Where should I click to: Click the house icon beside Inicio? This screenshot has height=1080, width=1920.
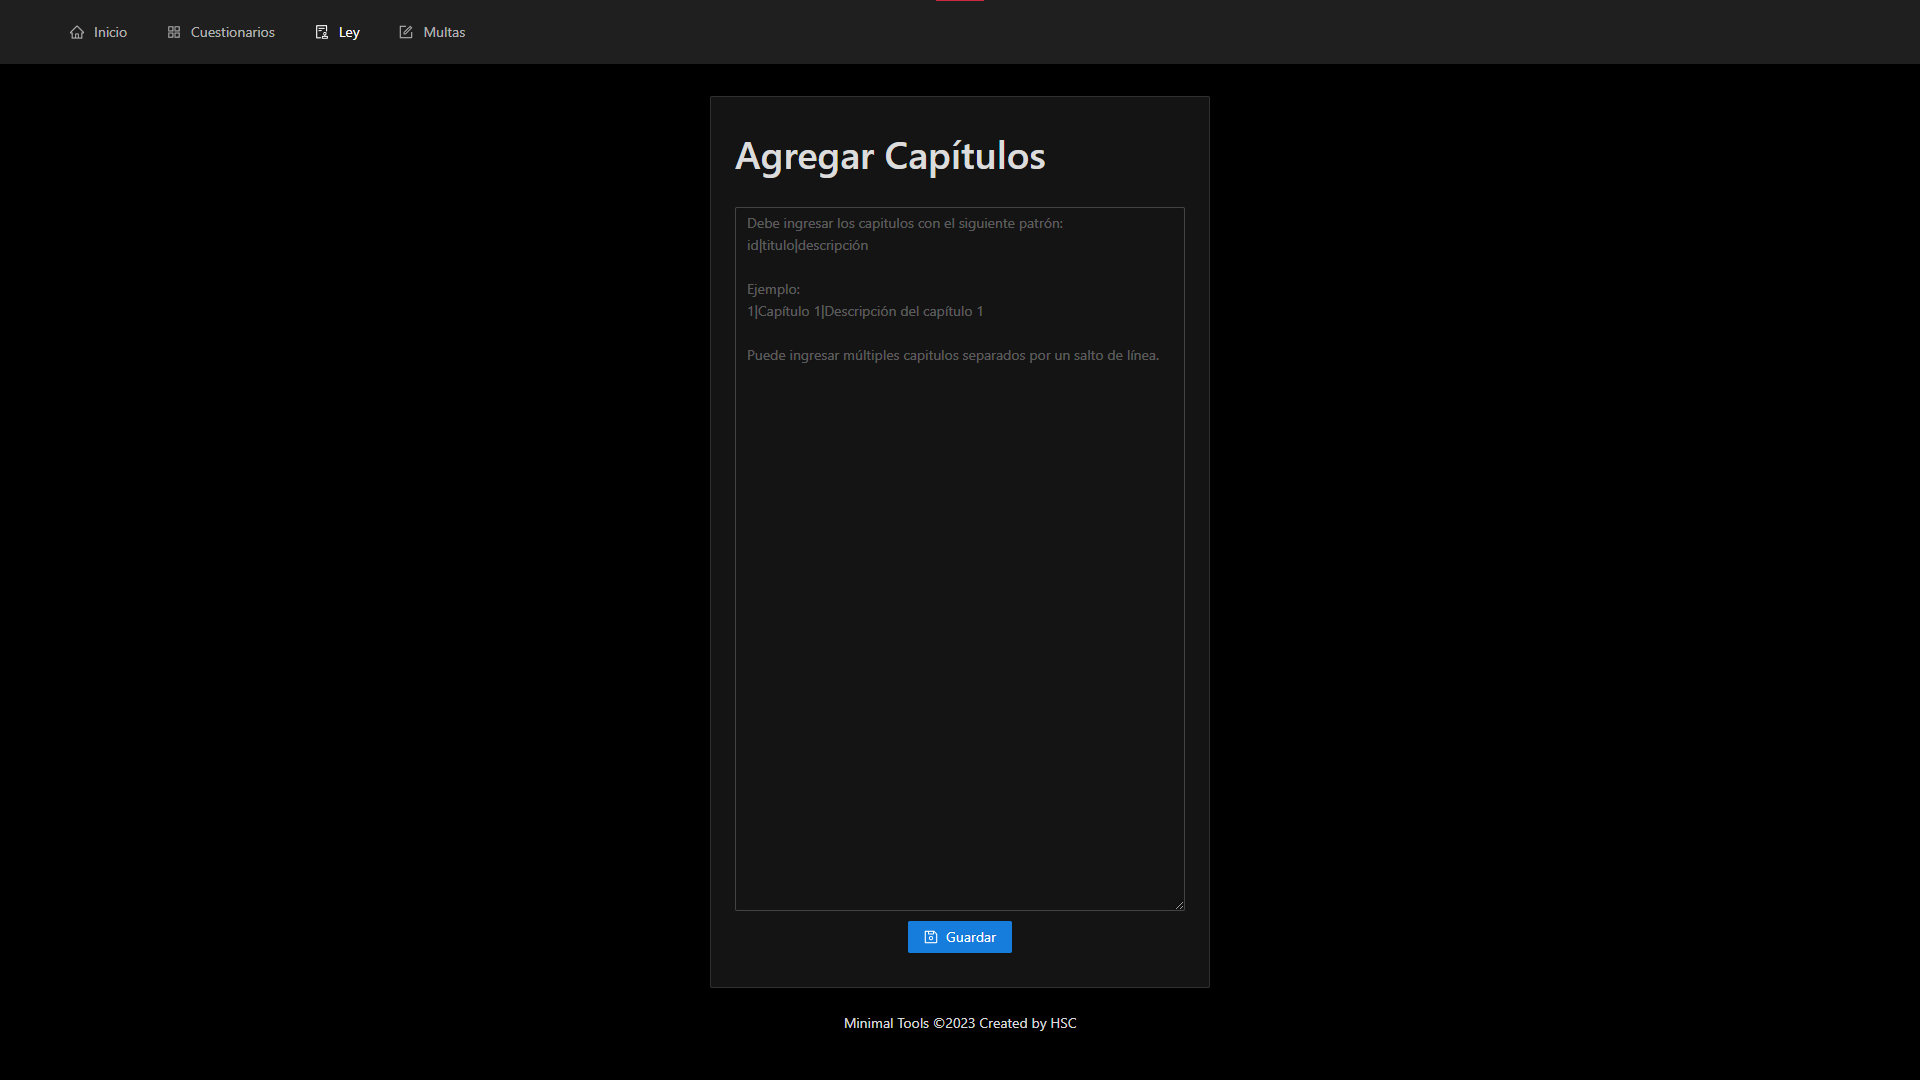tap(78, 32)
